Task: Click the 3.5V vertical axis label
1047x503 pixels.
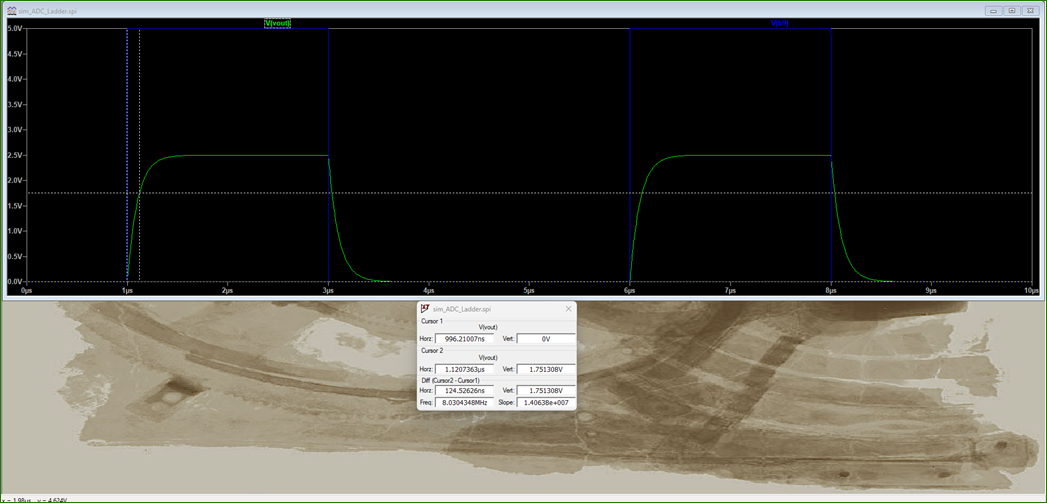Action: click(x=13, y=105)
